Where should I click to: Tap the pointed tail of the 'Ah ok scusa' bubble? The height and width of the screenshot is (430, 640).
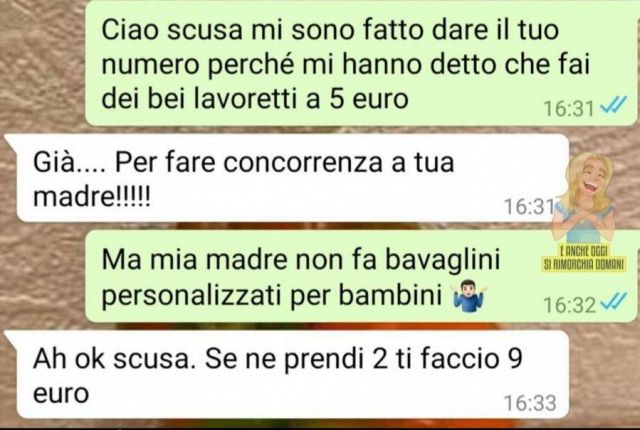[11, 338]
